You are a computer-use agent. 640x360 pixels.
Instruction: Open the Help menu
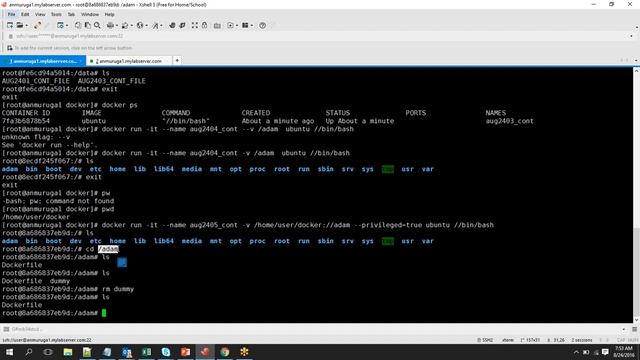pyautogui.click(x=109, y=14)
